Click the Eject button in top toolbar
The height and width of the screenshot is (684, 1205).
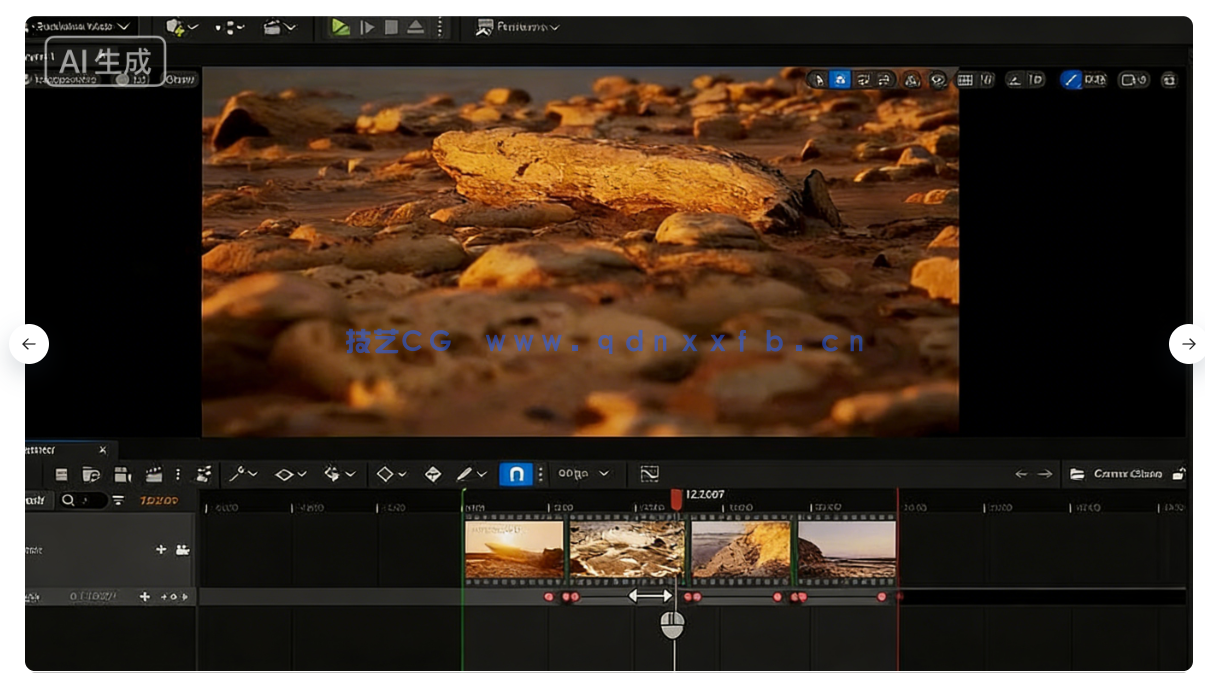pos(416,28)
